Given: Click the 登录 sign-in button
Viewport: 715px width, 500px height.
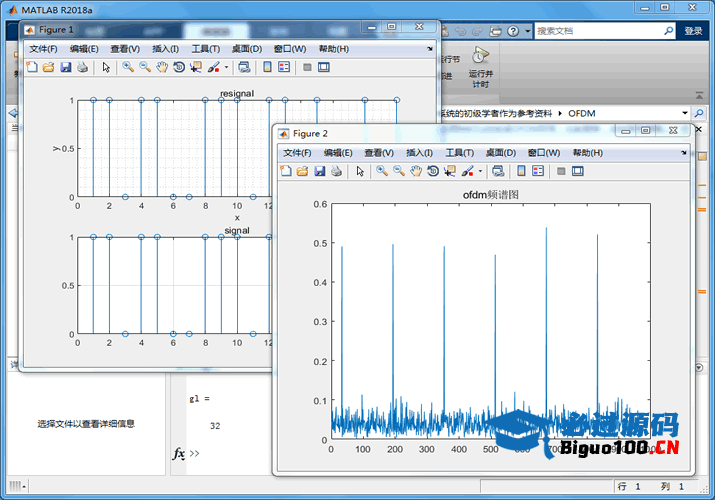Looking at the screenshot, I should tap(693, 31).
